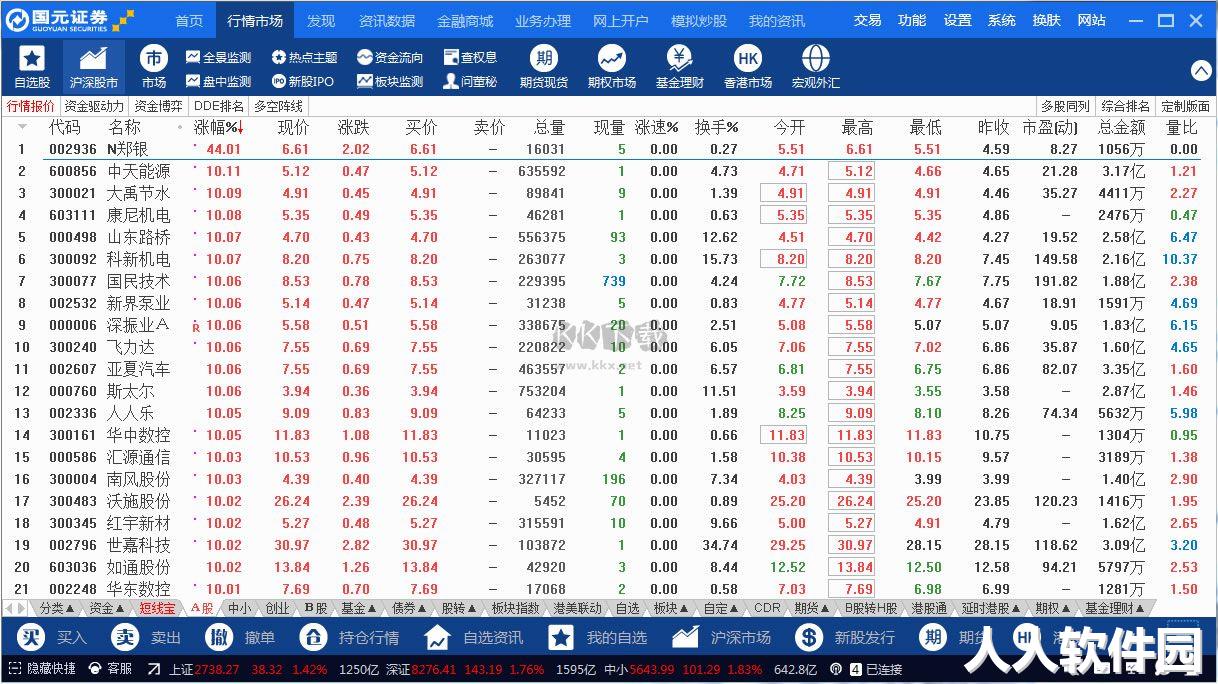Image resolution: width=1218 pixels, height=684 pixels.
Task: Open 盘中监测 in the toolbar
Action: click(x=218, y=82)
